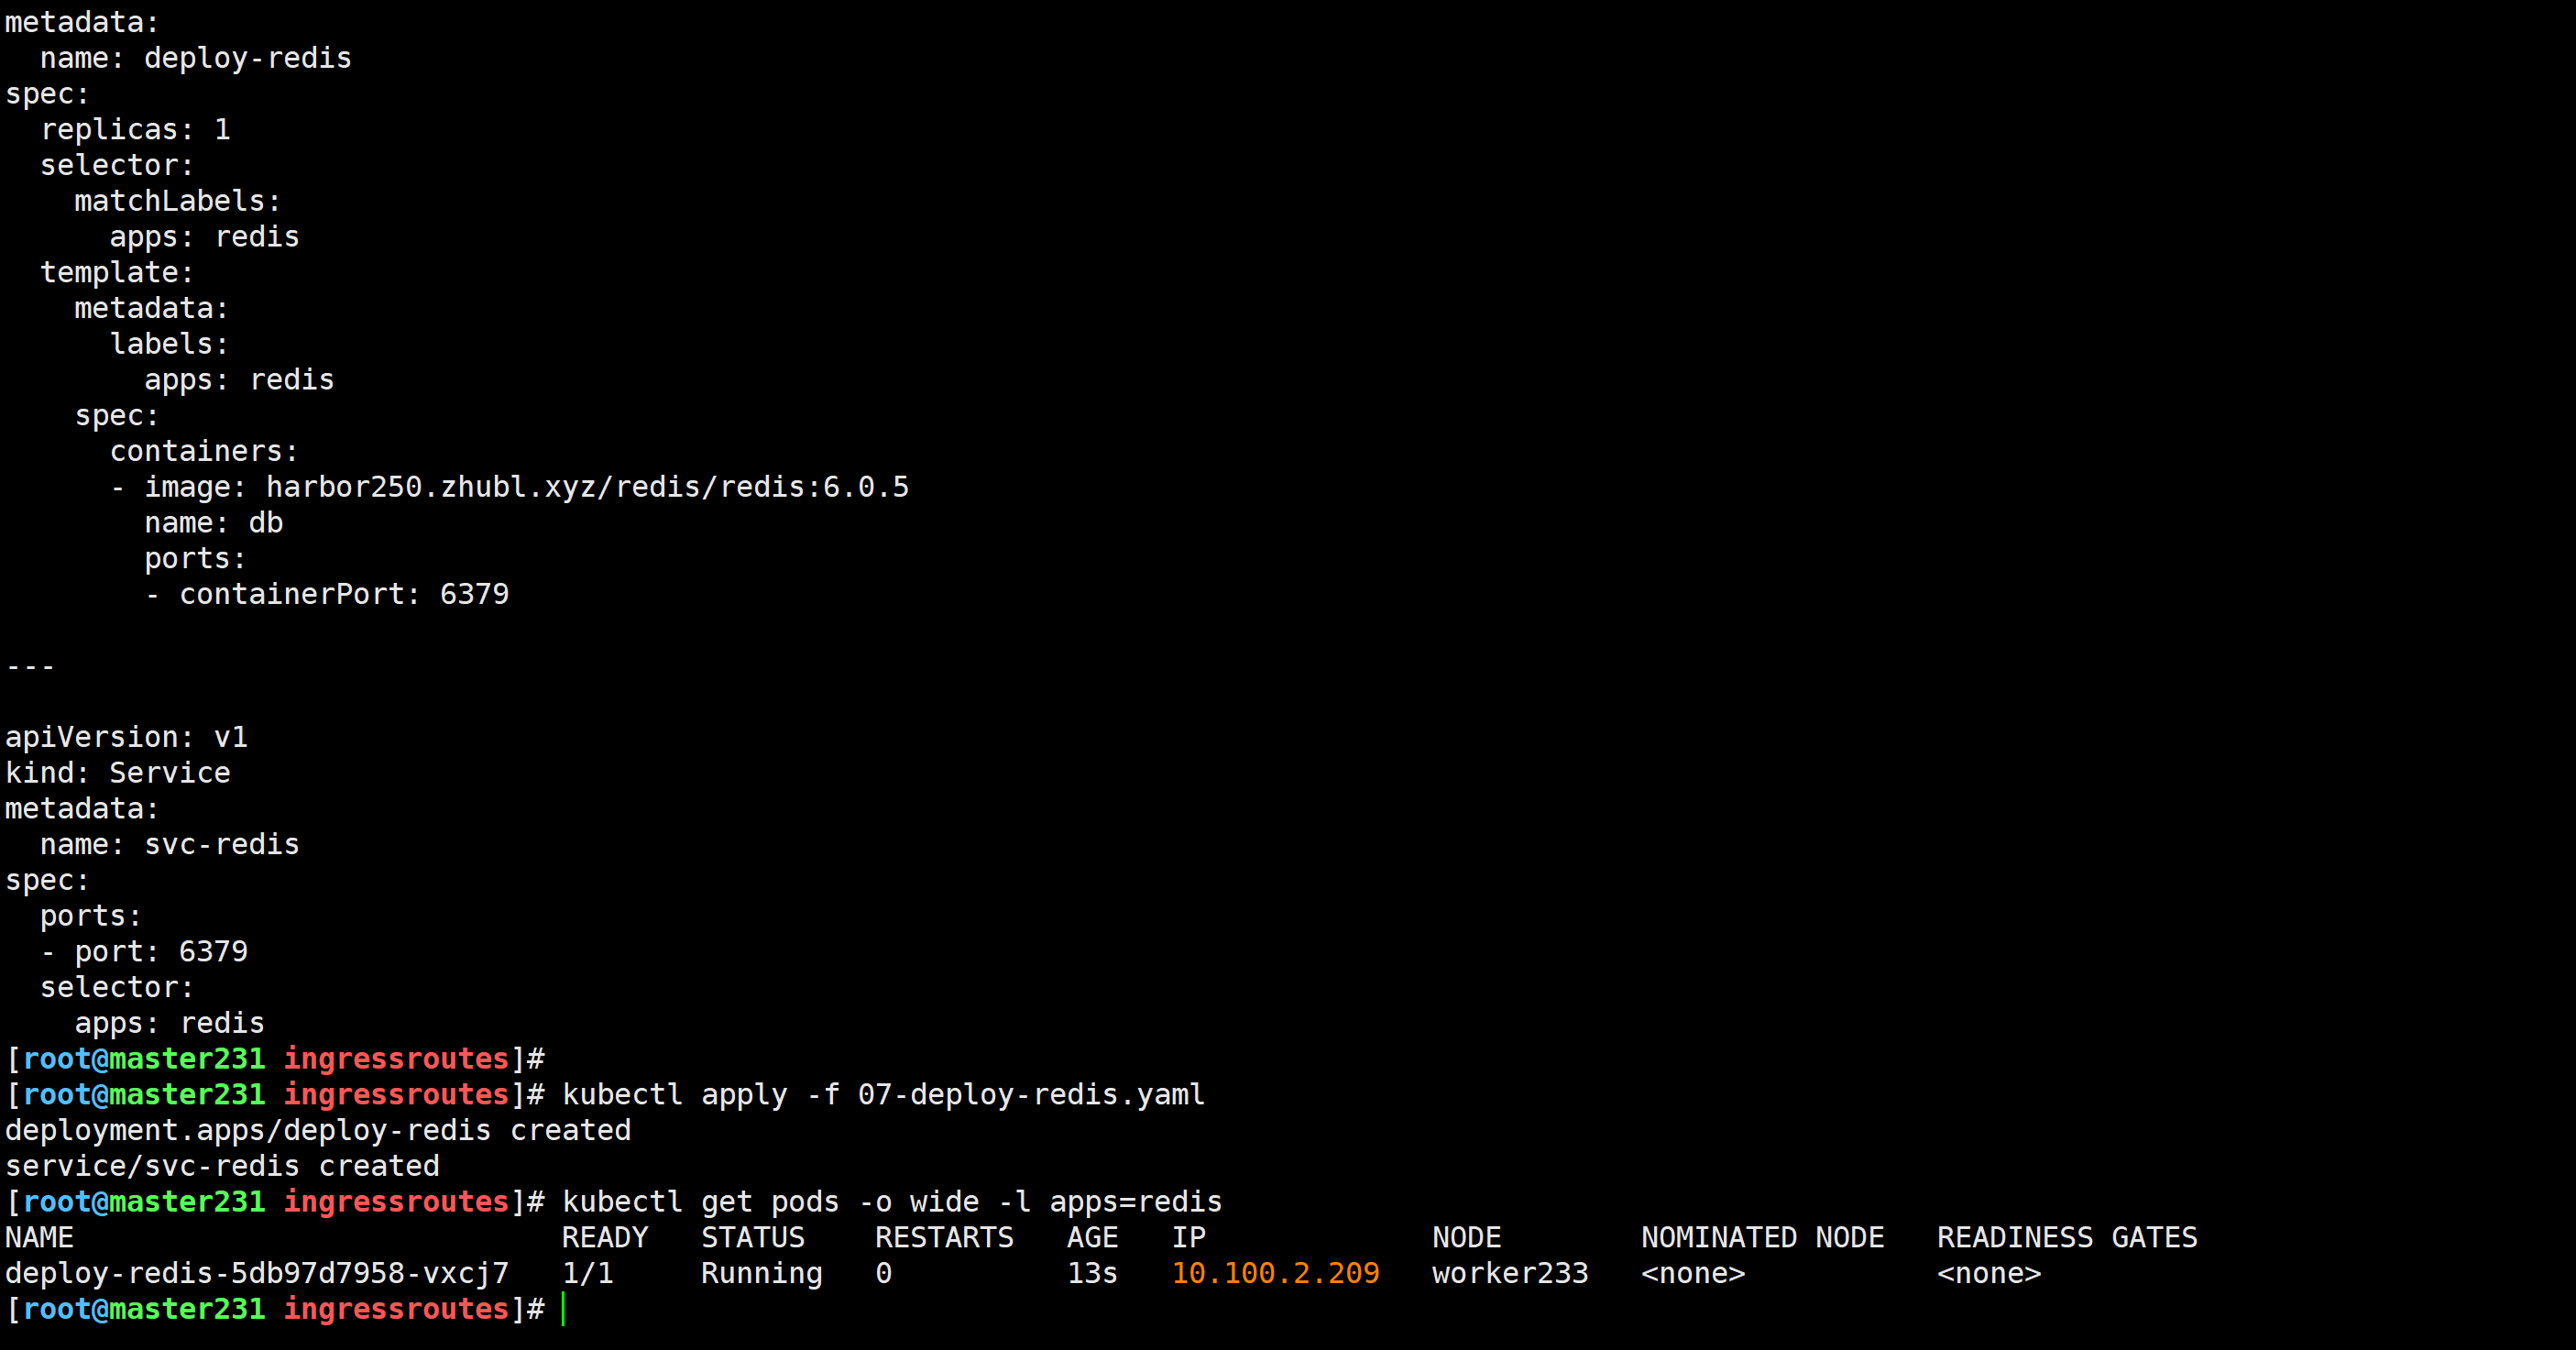
Task: Click the 'kubectl apply -f 07-deploy-redis.yaml' command
Action: coord(883,1094)
